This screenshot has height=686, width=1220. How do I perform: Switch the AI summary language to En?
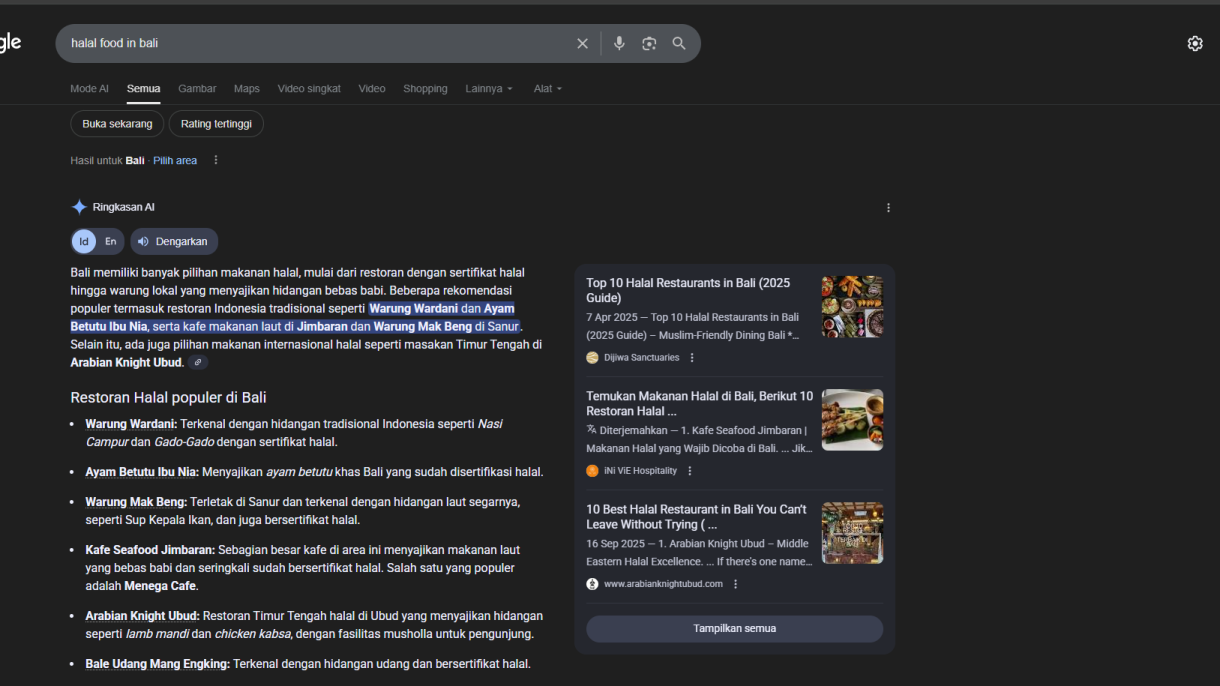[110, 241]
